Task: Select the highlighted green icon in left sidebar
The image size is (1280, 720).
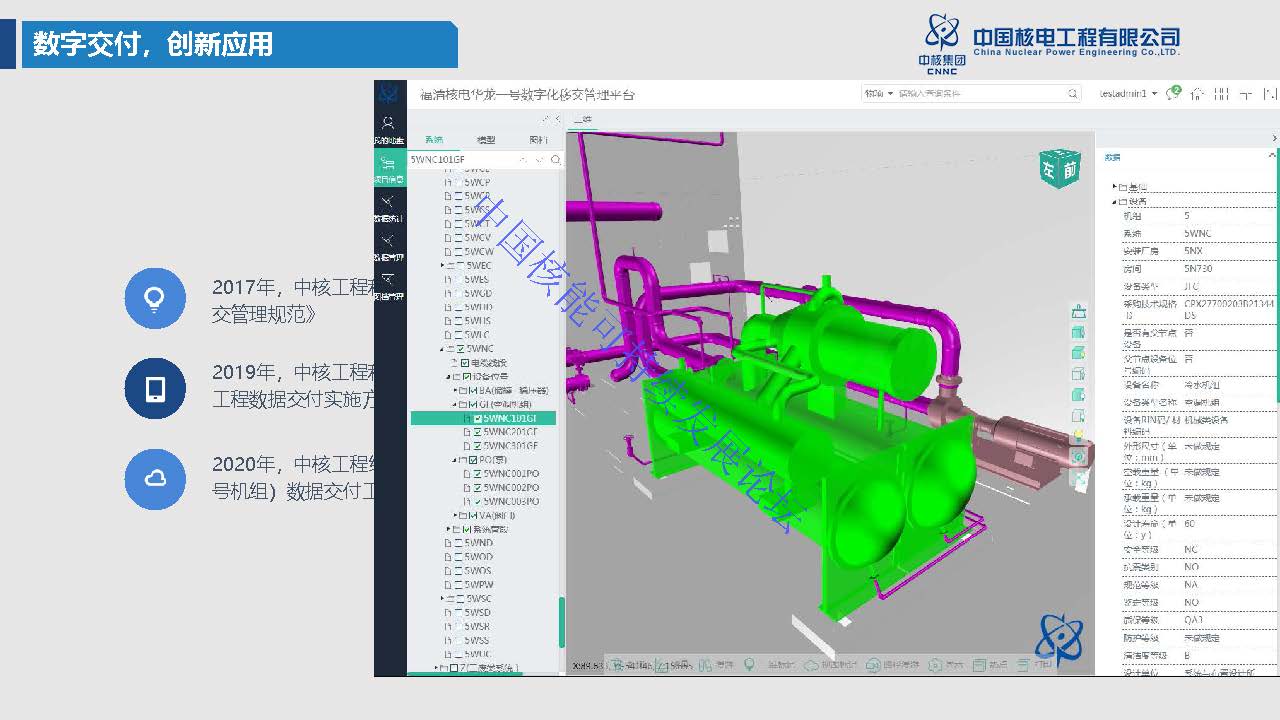Action: (x=389, y=170)
